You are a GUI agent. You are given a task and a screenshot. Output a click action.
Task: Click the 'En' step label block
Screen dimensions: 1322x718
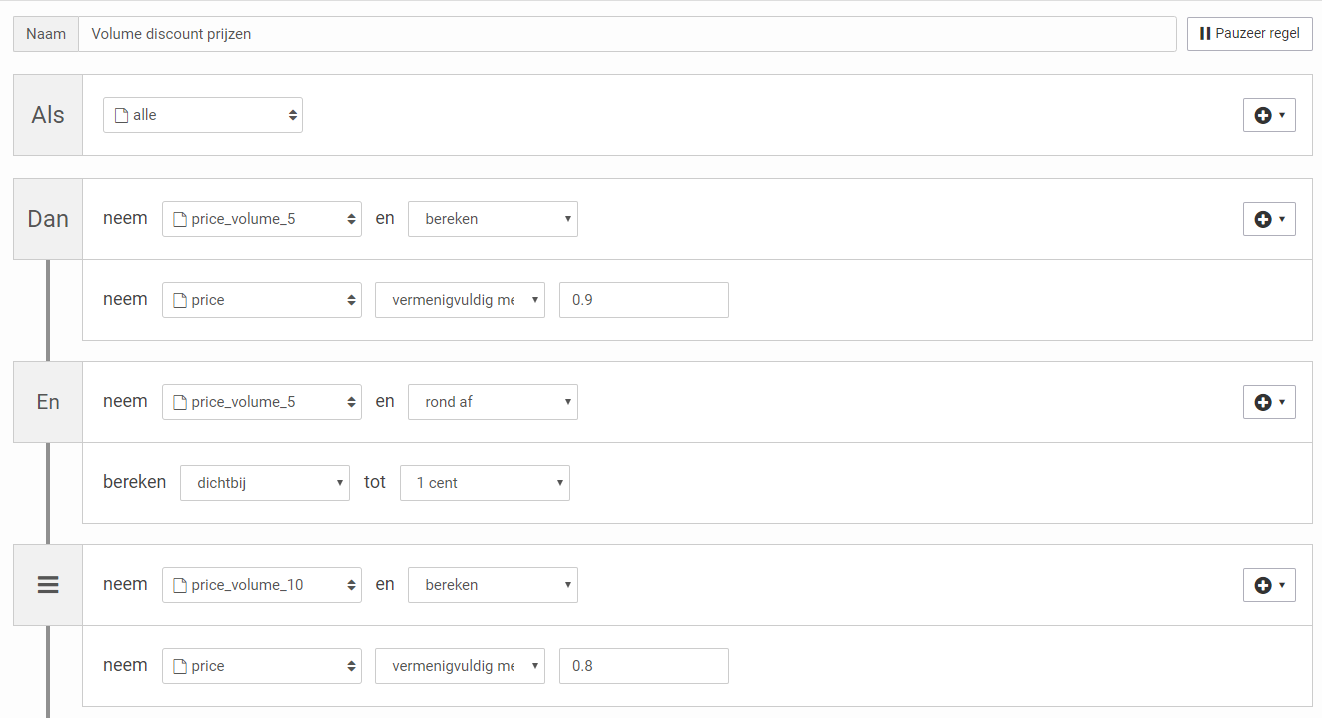click(x=48, y=402)
